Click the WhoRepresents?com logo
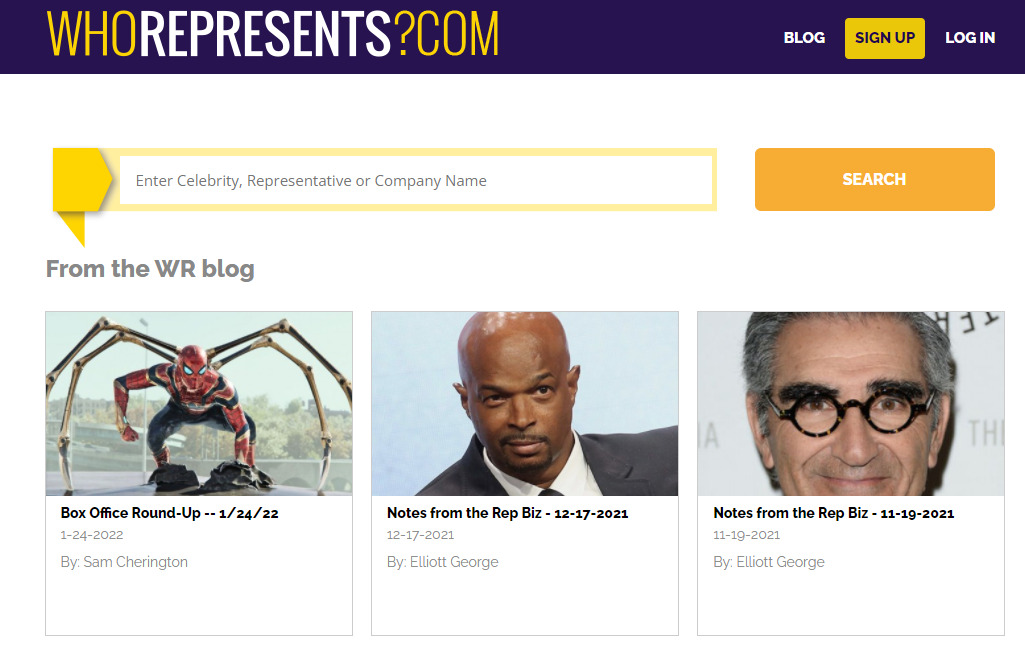This screenshot has height=649, width=1025. click(272, 35)
